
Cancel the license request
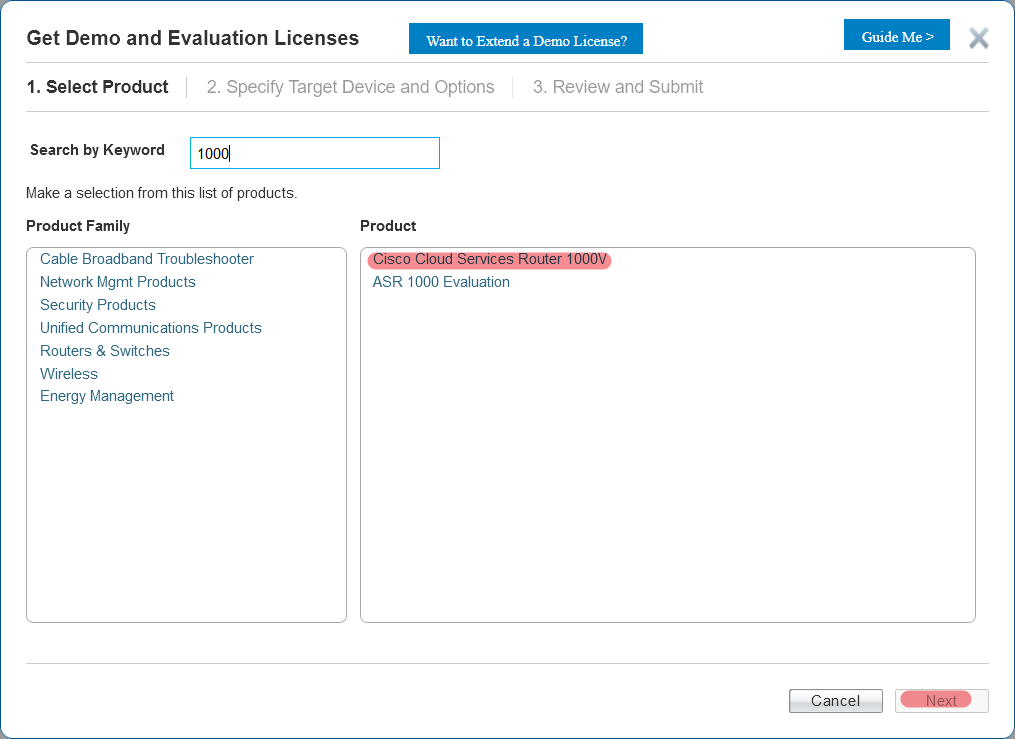click(836, 701)
